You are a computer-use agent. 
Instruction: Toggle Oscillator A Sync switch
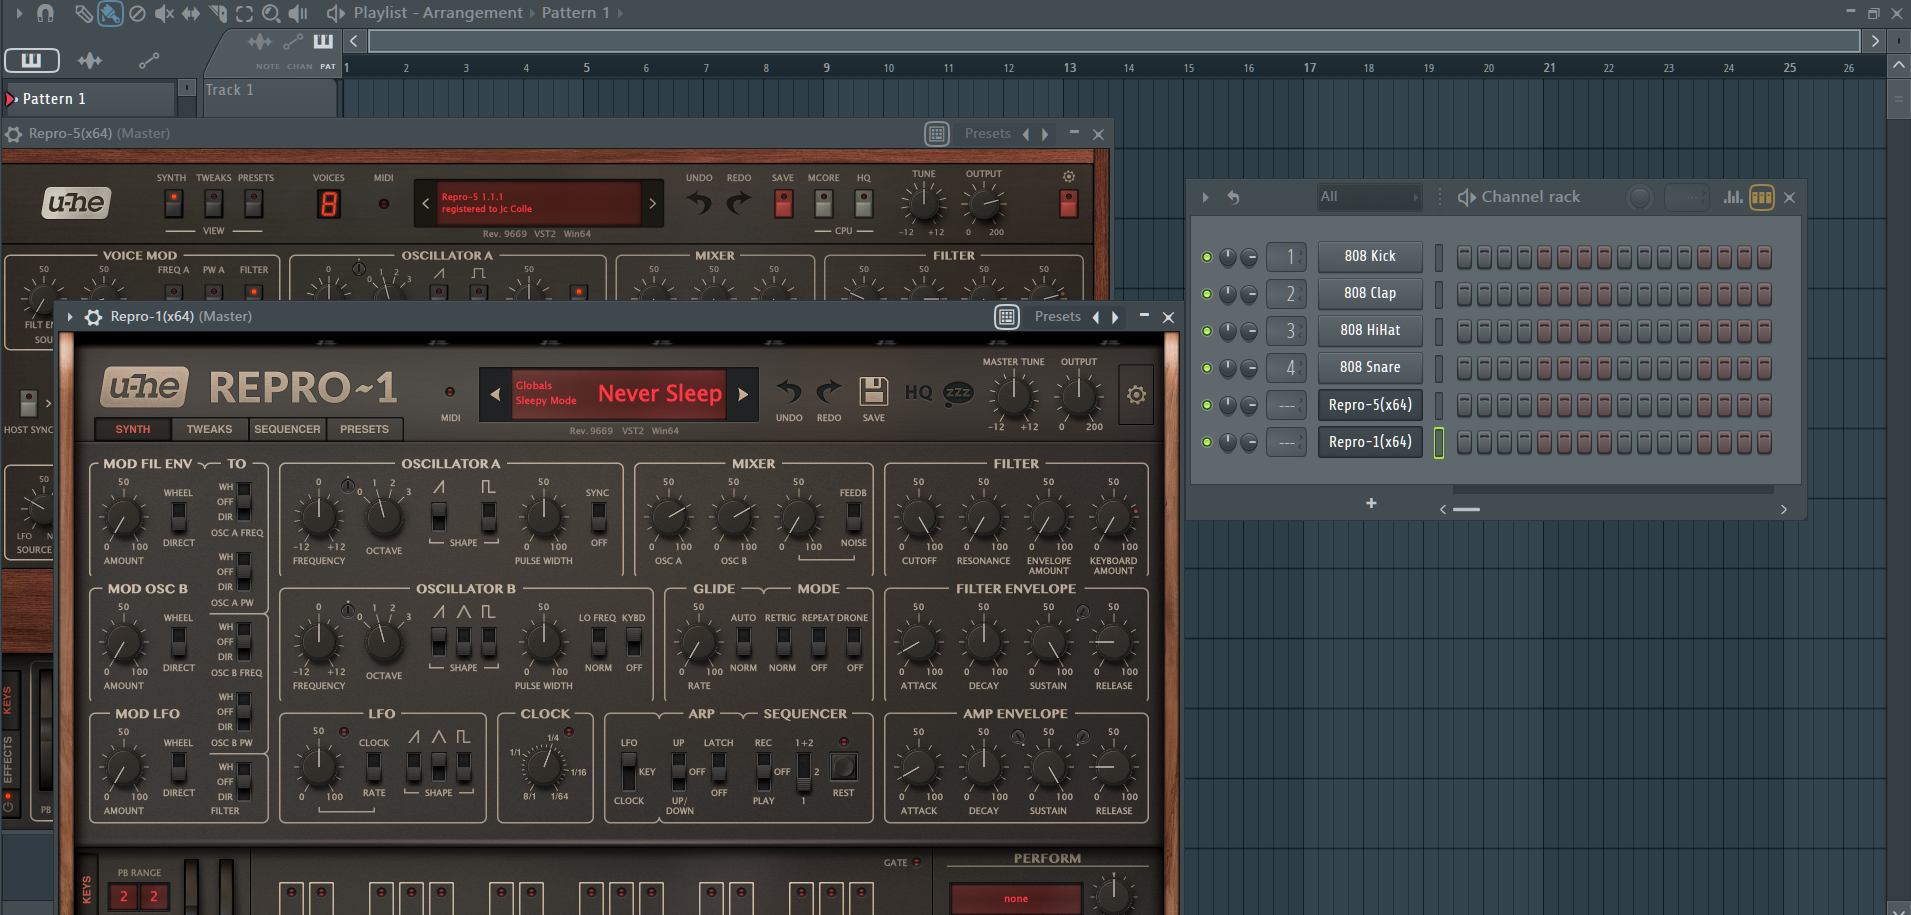pyautogui.click(x=598, y=517)
